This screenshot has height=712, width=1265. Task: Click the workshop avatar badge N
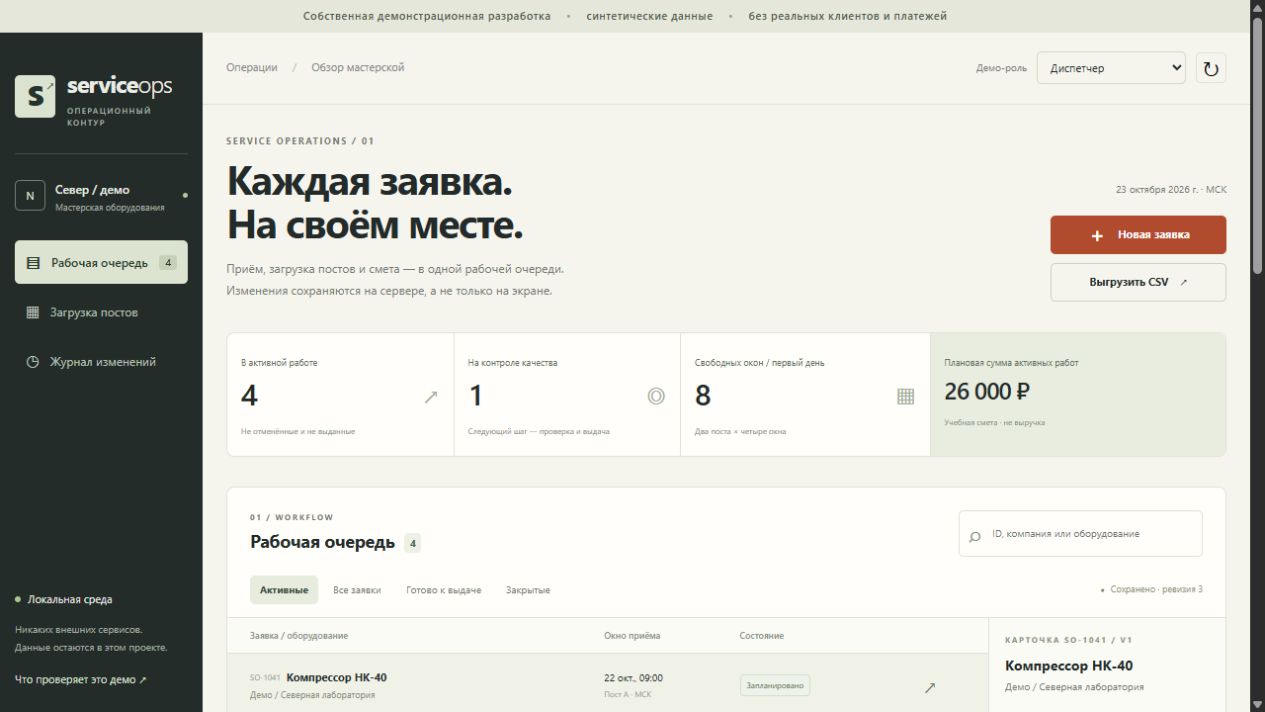coord(29,196)
